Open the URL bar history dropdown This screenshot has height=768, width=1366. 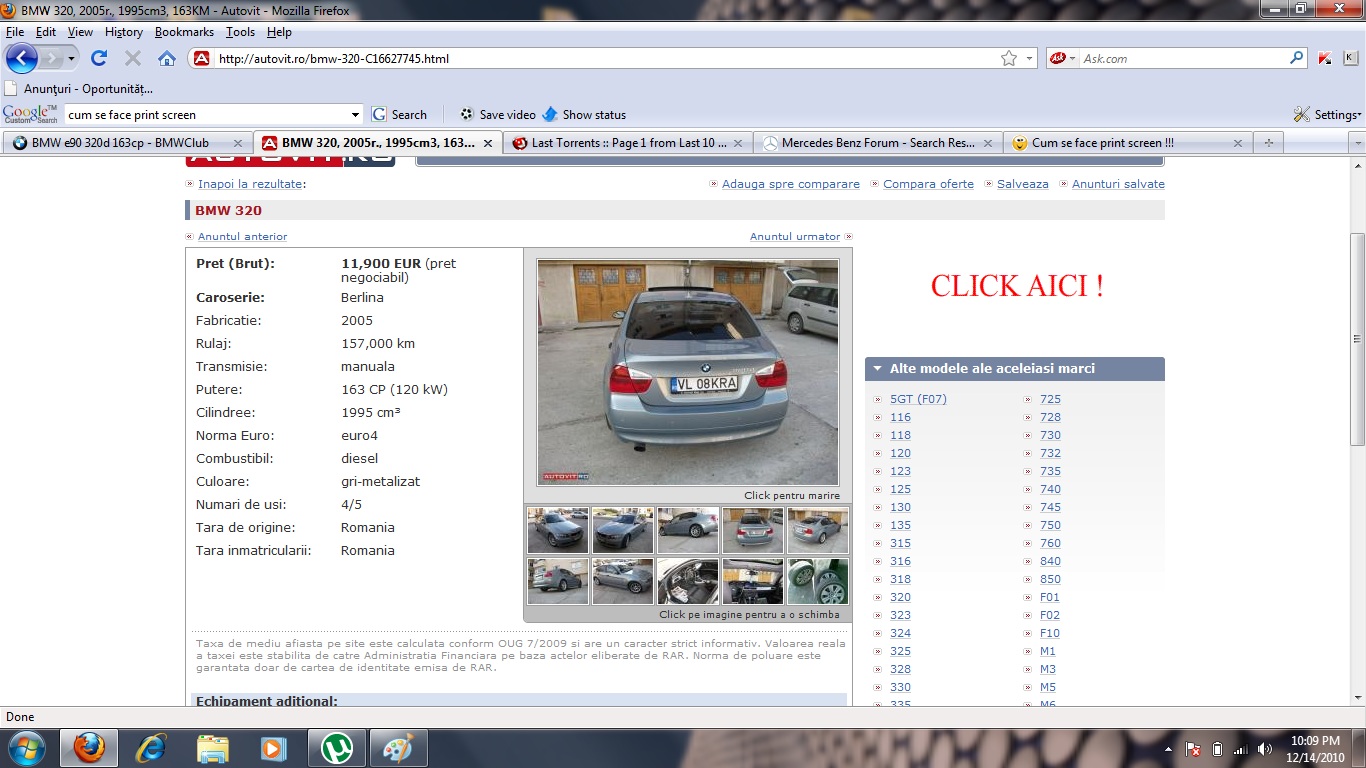pyautogui.click(x=1030, y=58)
